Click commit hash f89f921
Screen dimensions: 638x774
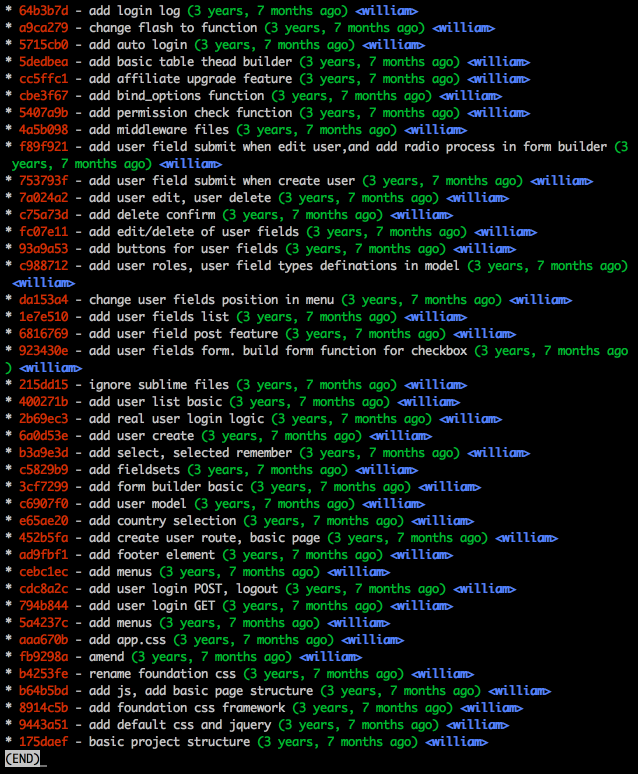pos(43,147)
